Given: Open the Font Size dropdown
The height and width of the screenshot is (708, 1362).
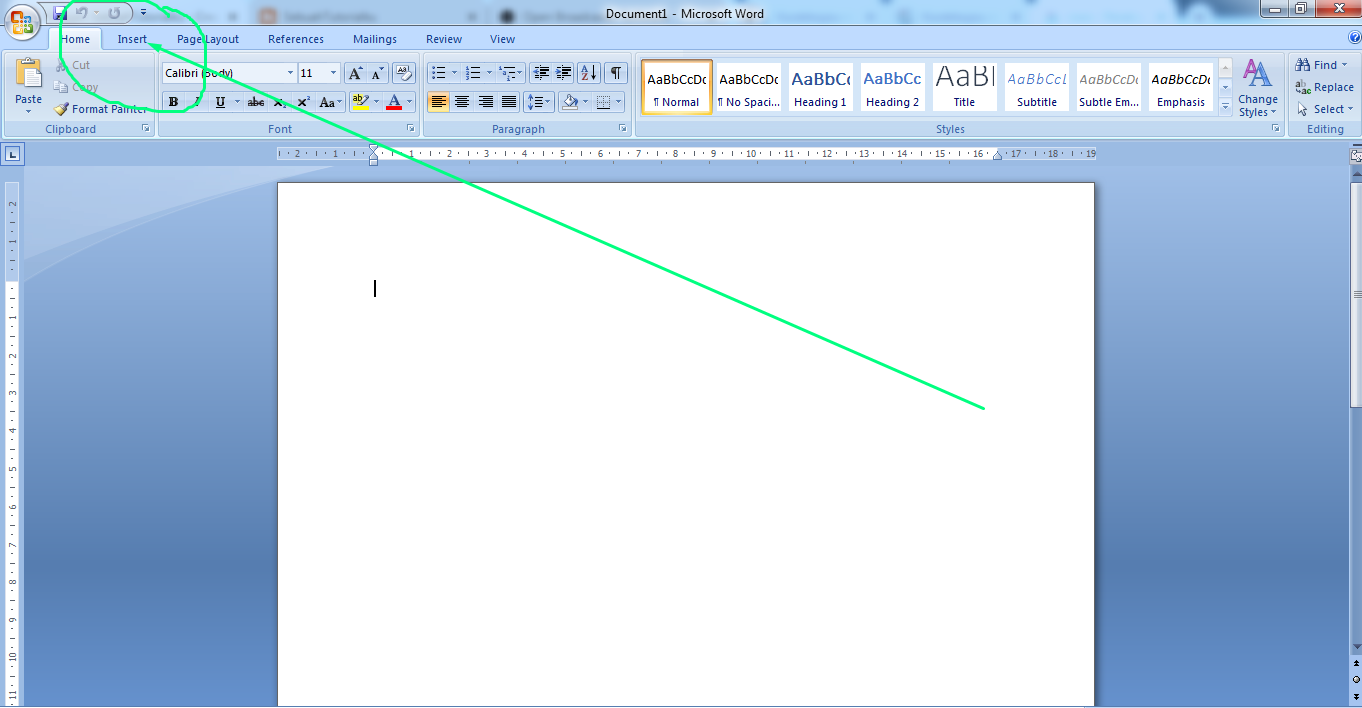Looking at the screenshot, I should [332, 72].
